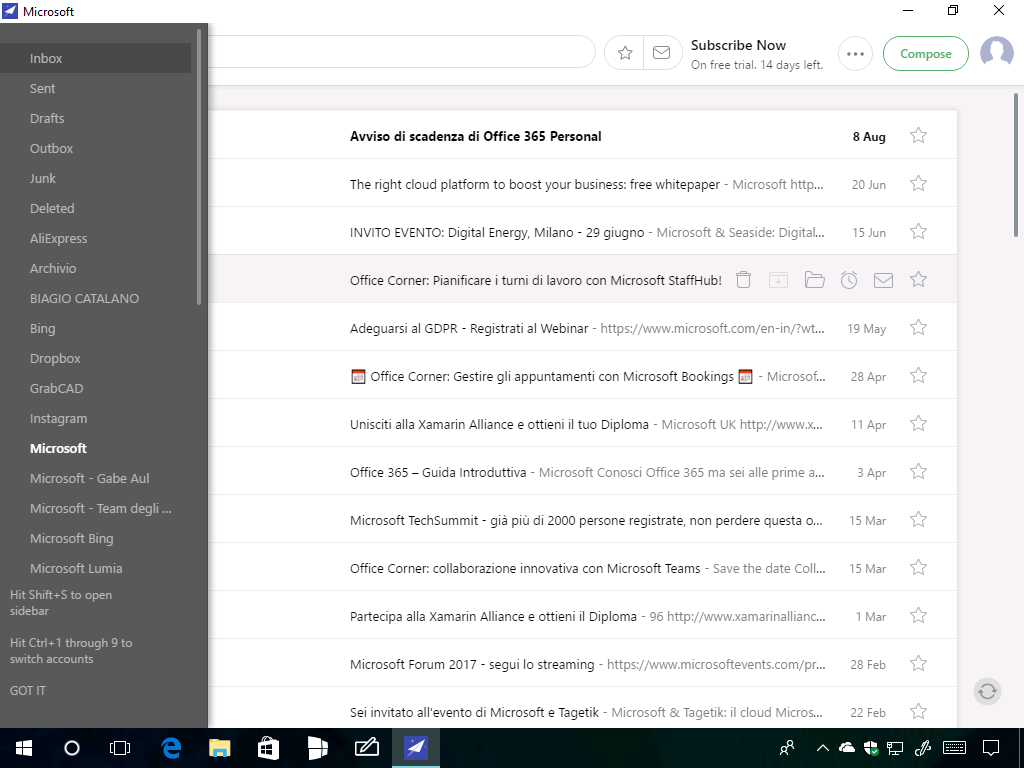
Task: Select the BIAGIO CATALANO folder
Action: [x=95, y=298]
